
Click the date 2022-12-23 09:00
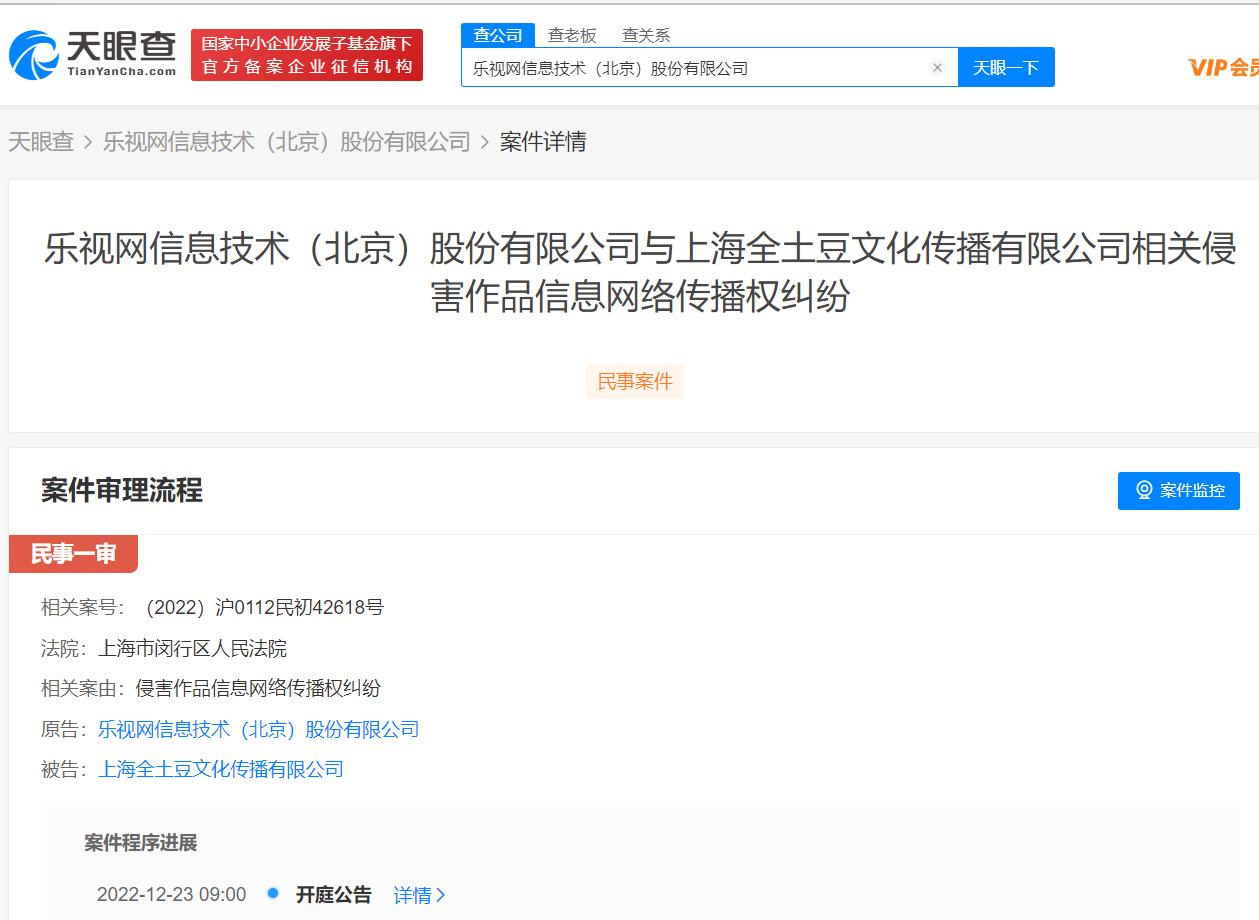171,895
